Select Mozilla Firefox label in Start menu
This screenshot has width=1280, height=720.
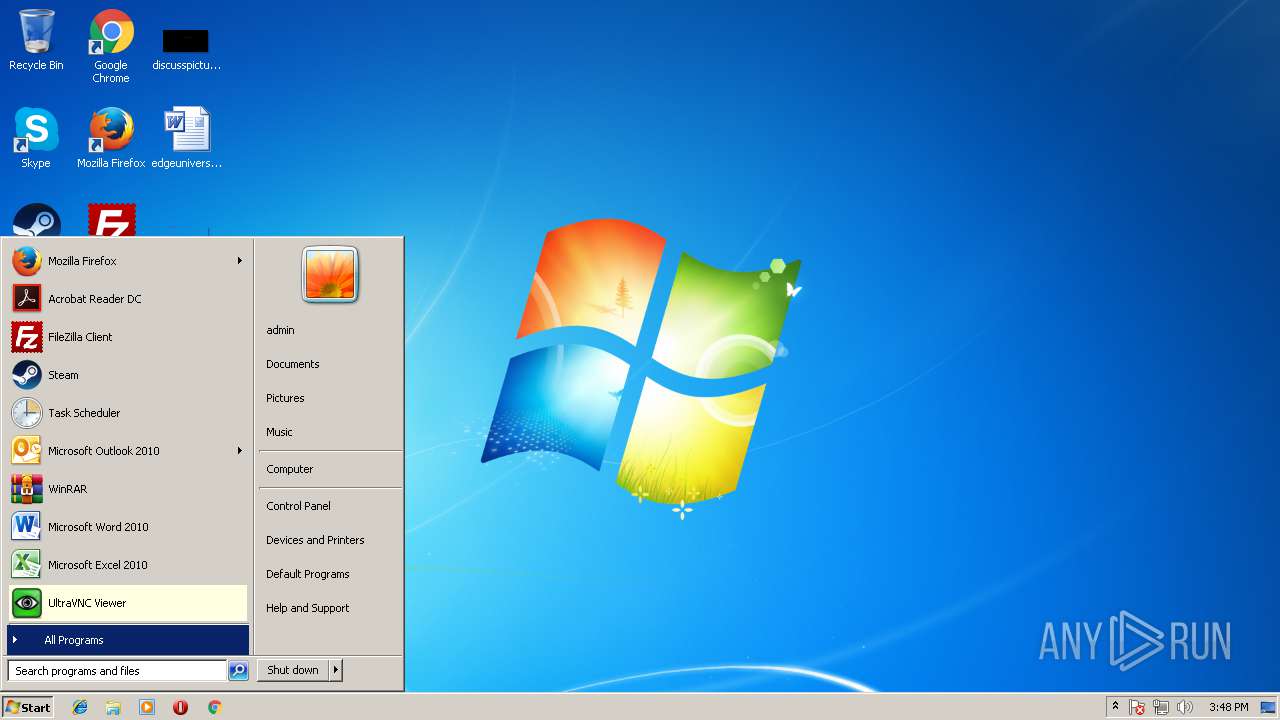click(82, 261)
